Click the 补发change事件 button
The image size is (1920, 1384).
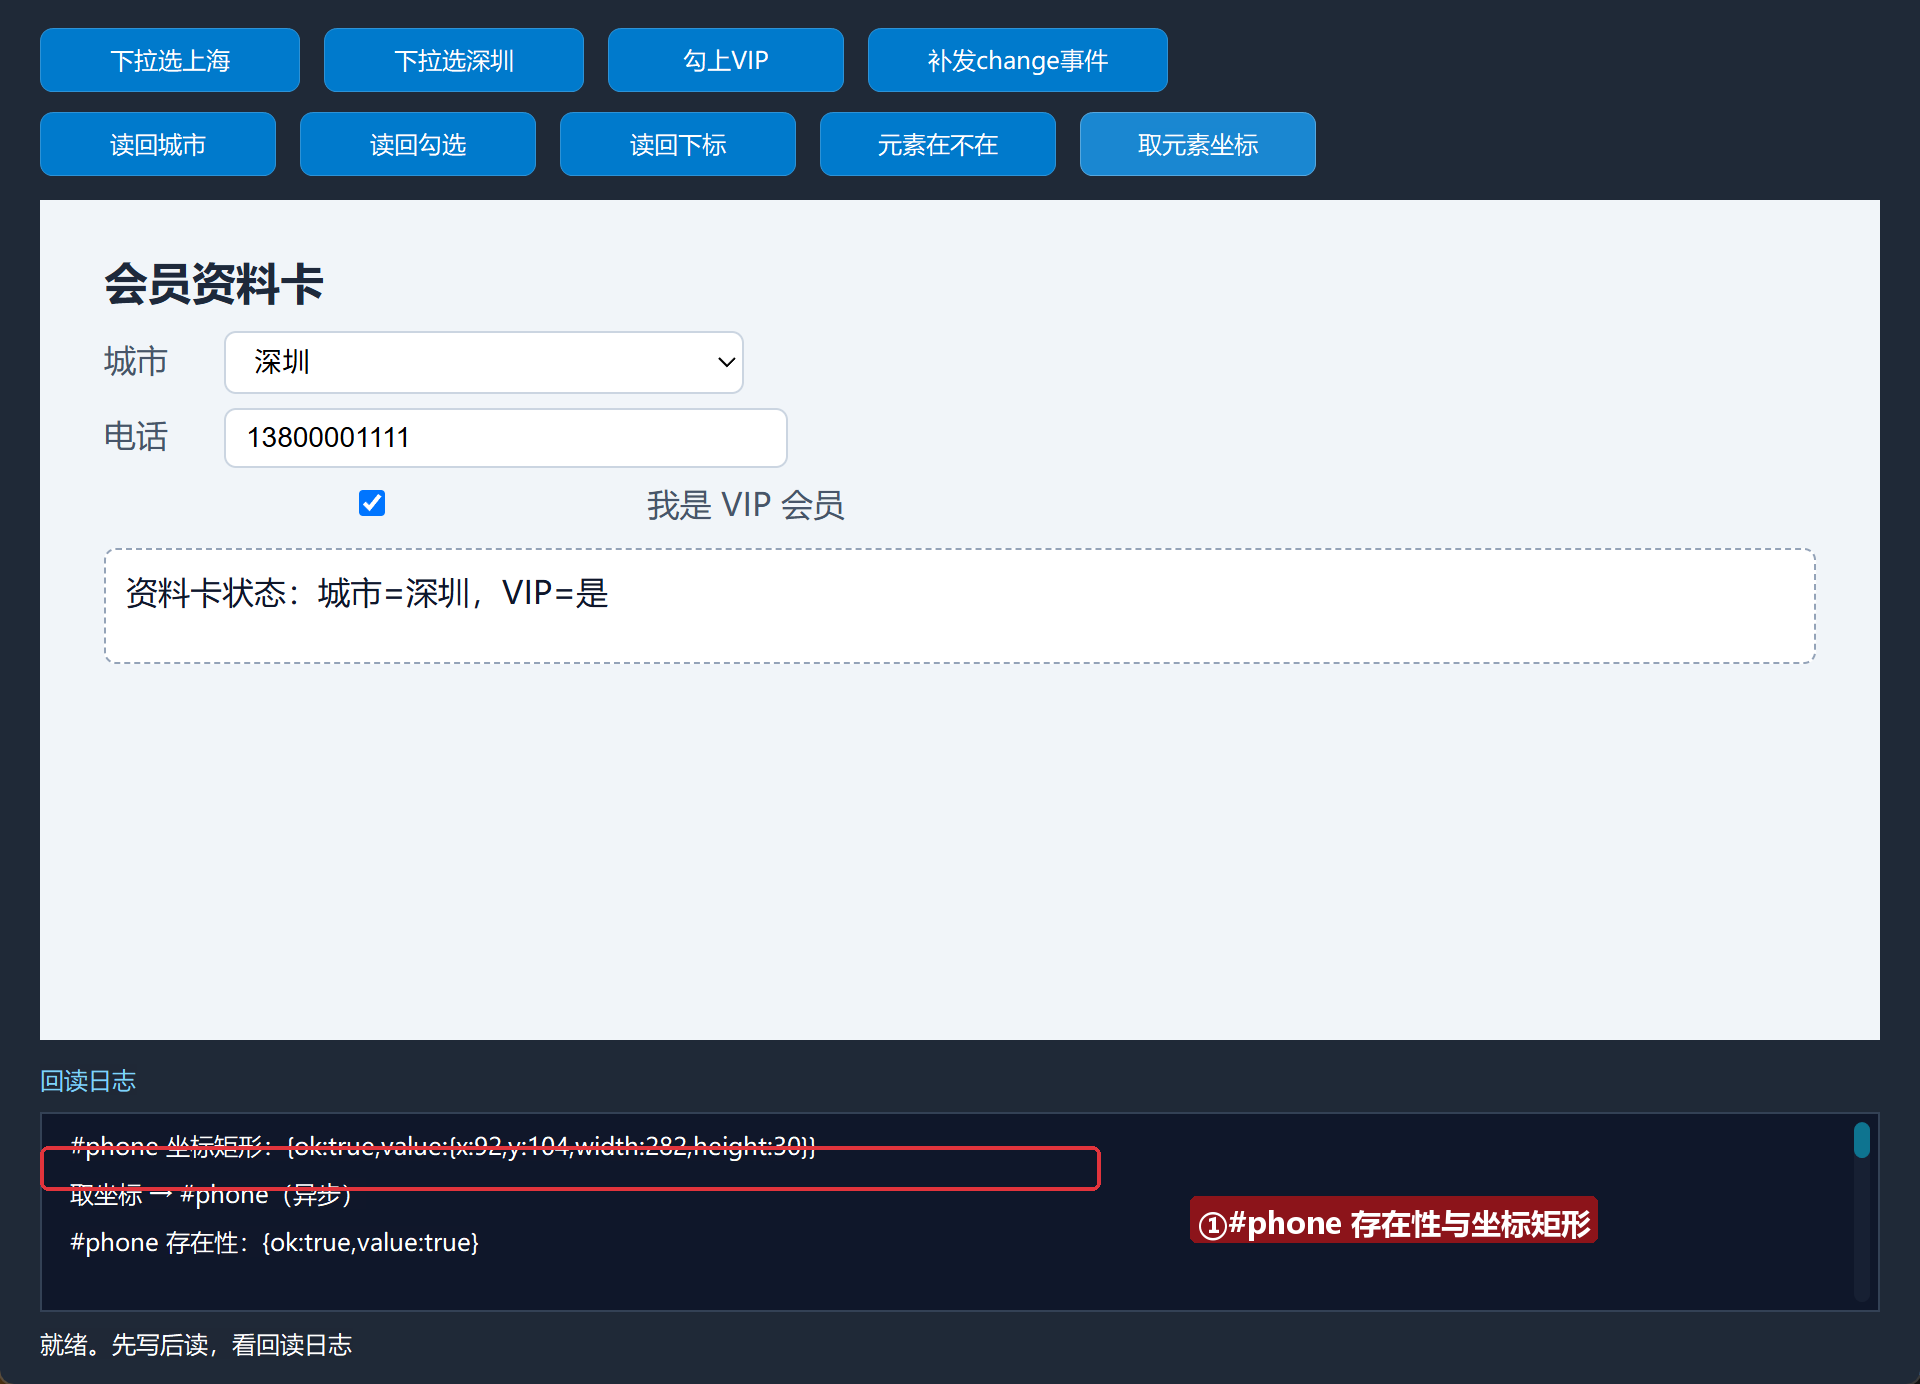tap(1018, 60)
